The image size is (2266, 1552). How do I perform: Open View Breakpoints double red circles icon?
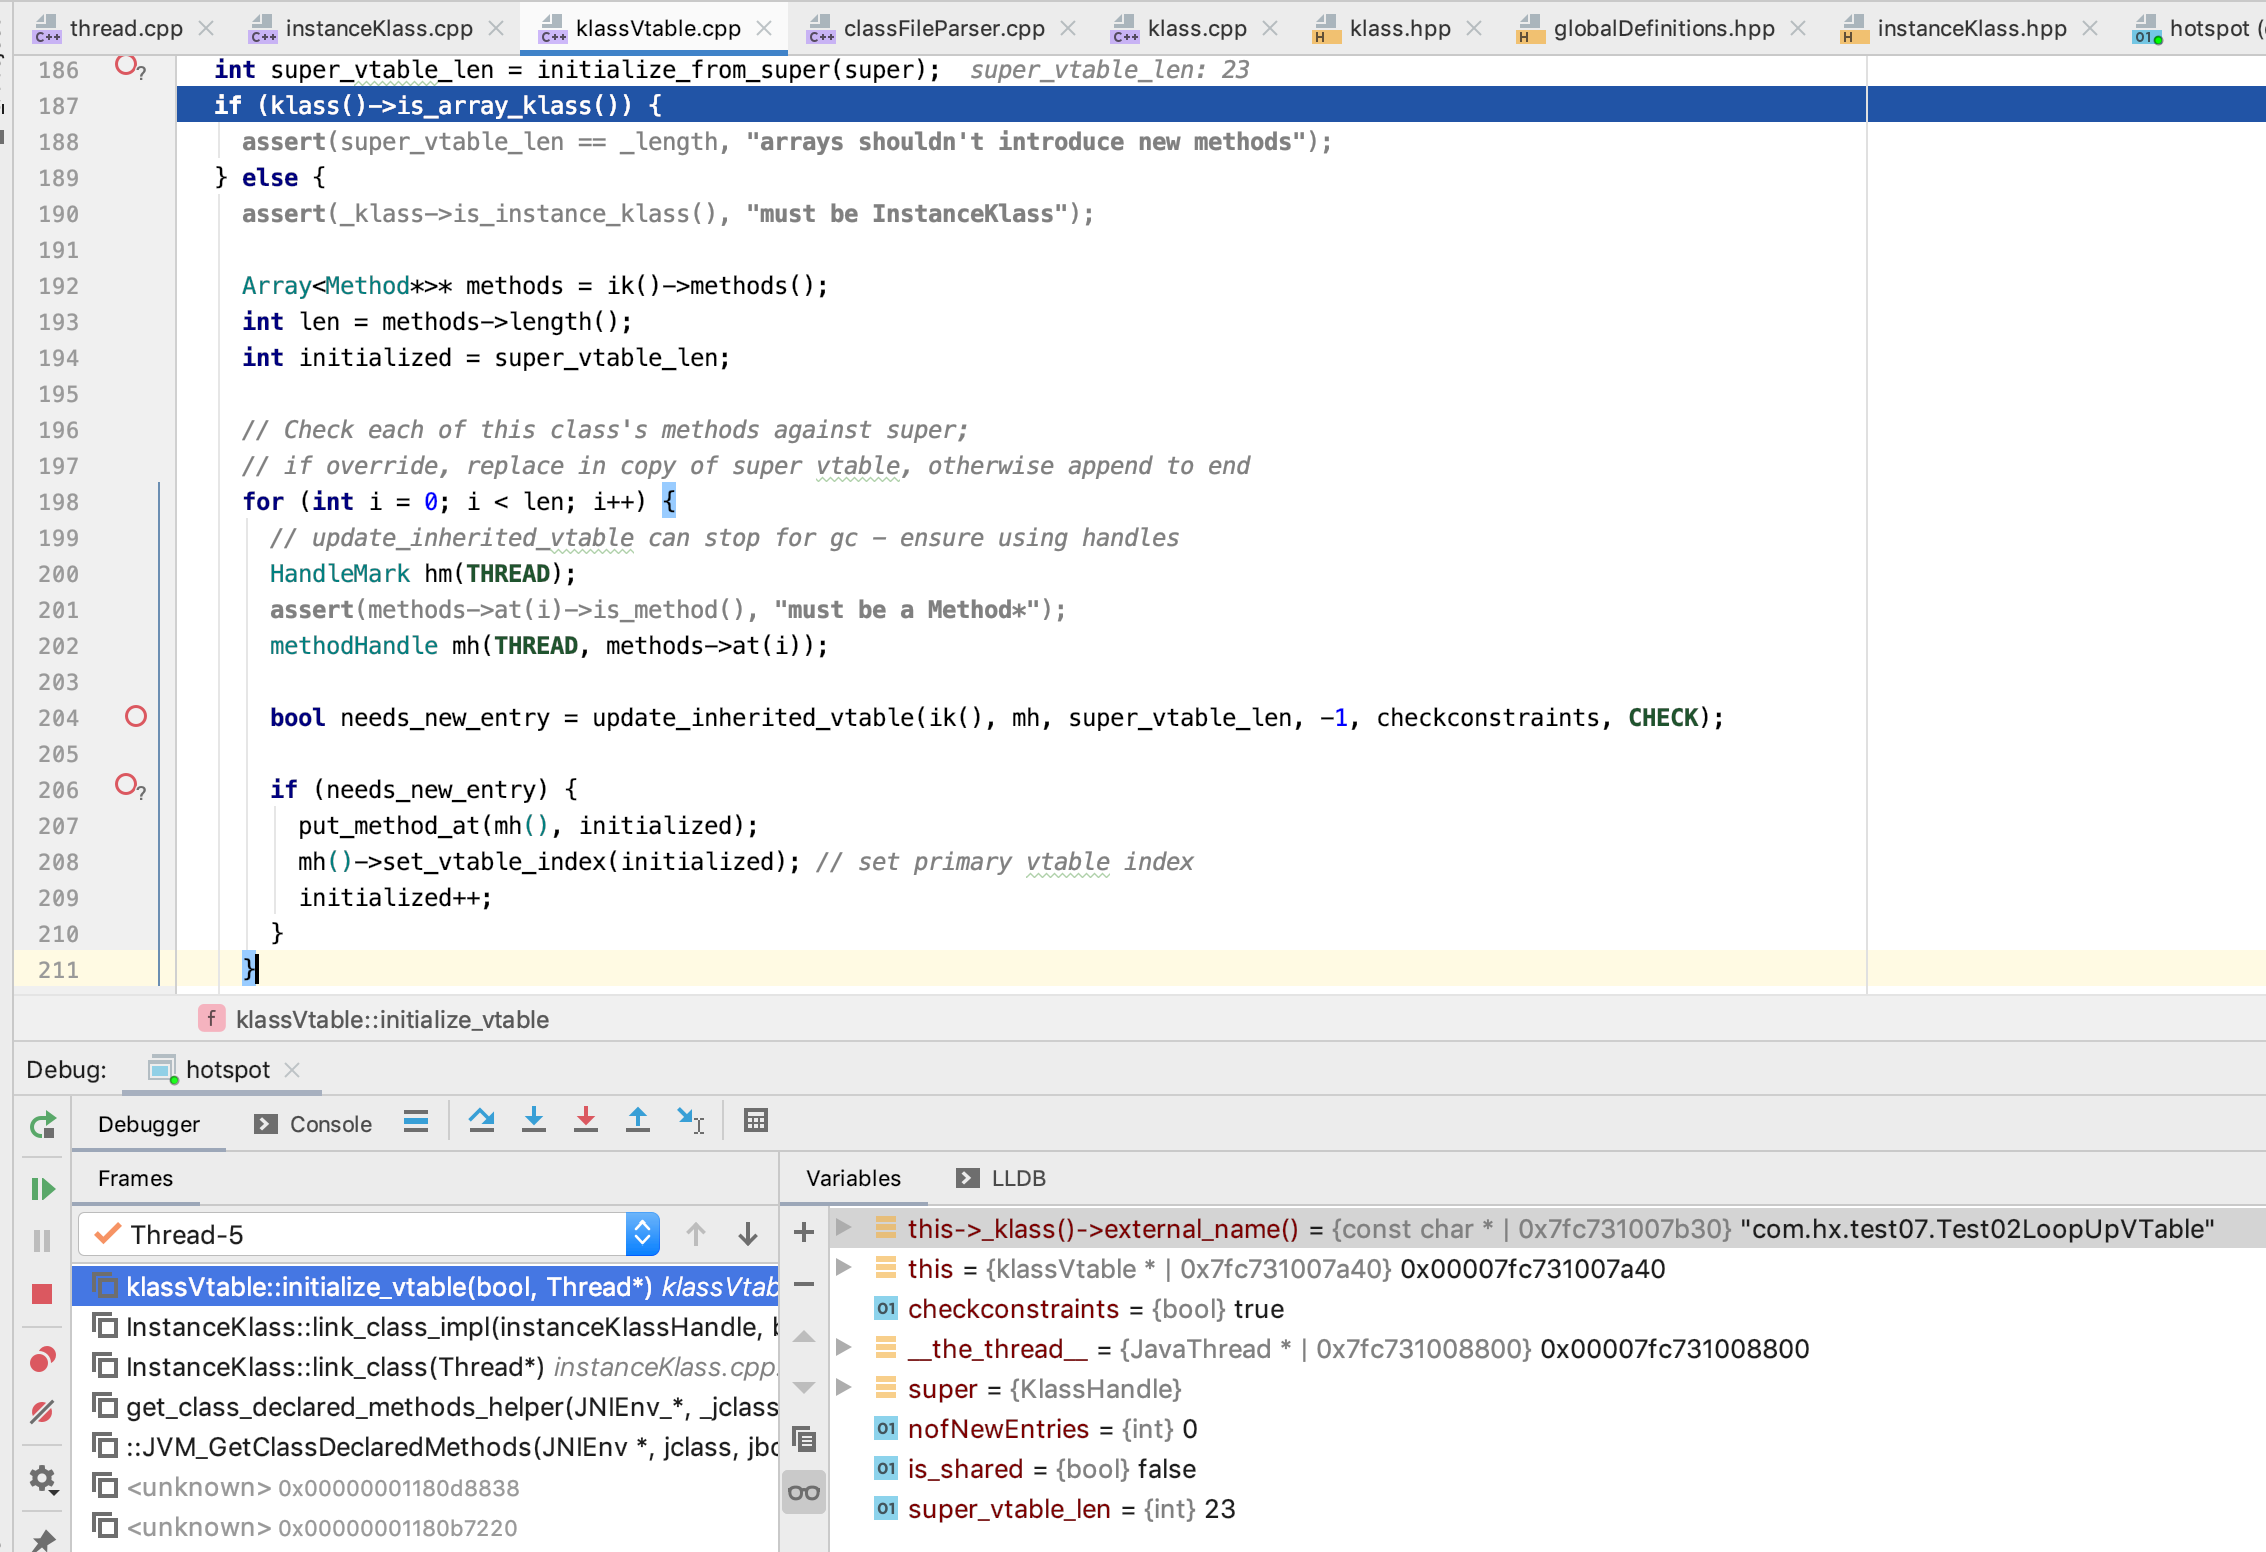tap(42, 1360)
